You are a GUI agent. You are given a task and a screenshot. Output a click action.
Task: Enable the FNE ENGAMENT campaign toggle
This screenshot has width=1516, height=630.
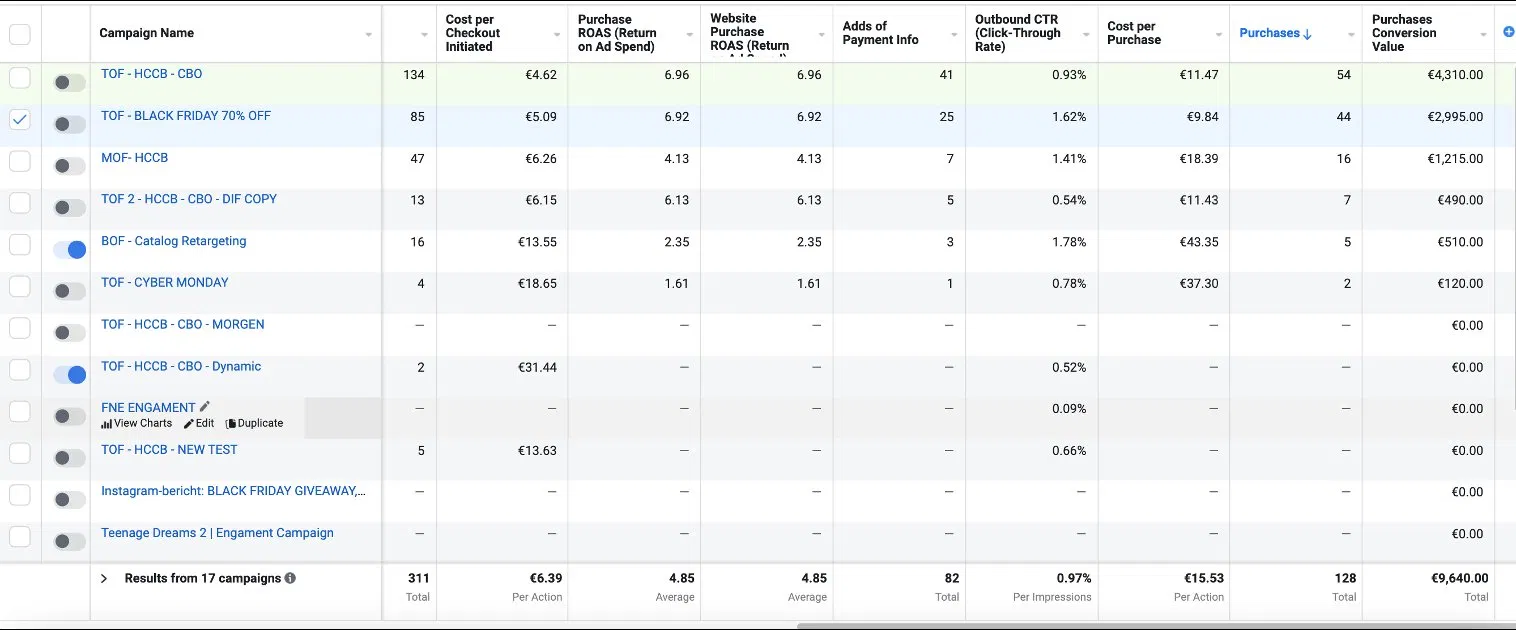pyautogui.click(x=69, y=416)
